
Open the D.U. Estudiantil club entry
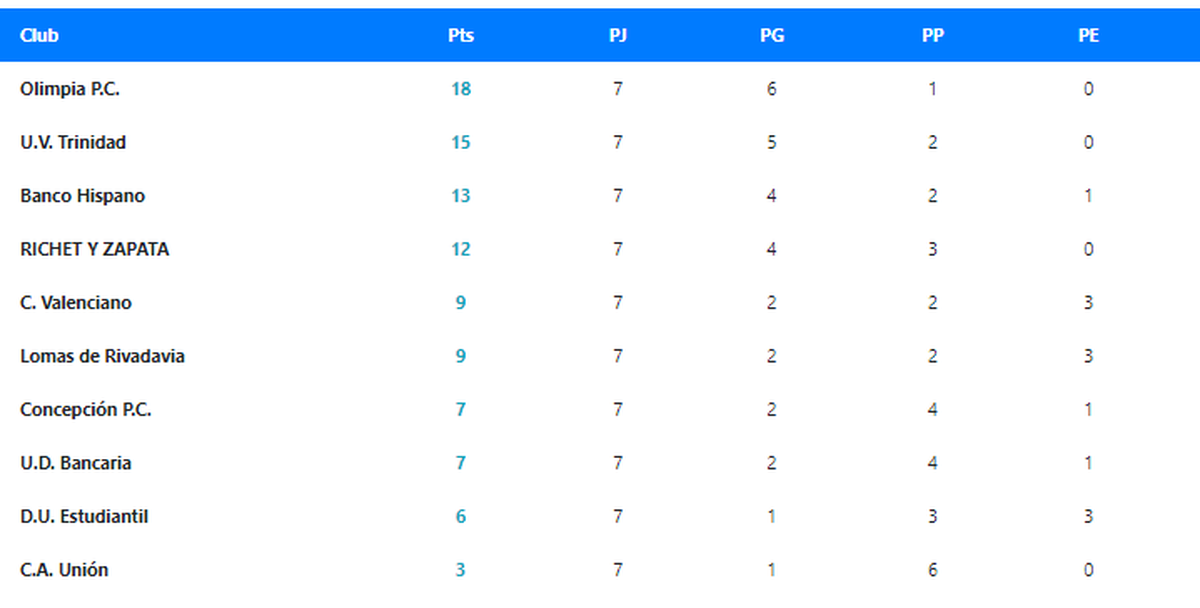click(84, 517)
